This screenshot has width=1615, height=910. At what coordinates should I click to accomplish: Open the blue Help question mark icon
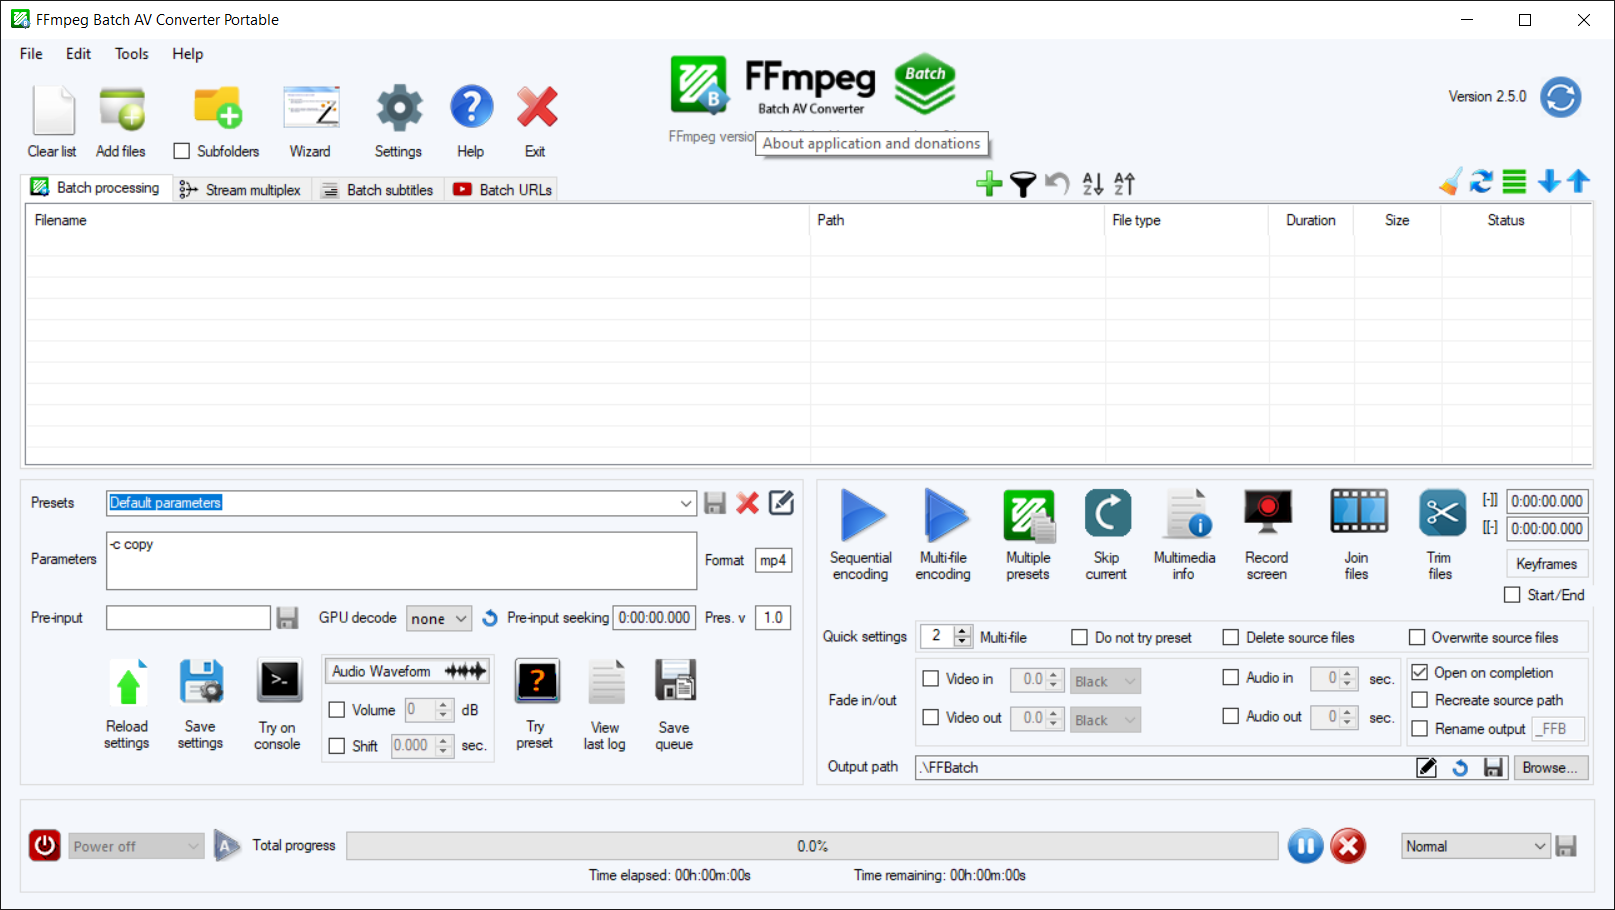click(471, 107)
